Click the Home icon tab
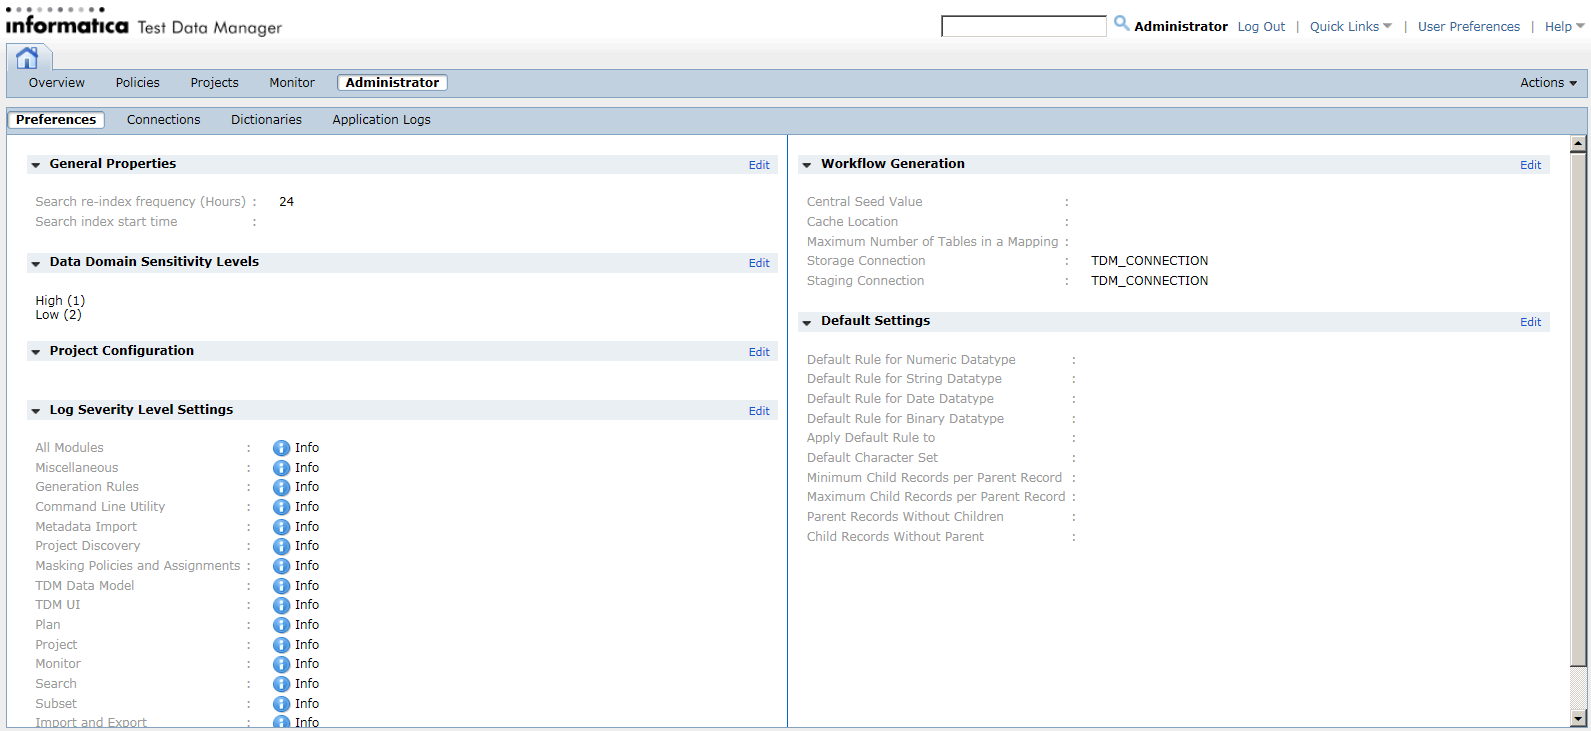The height and width of the screenshot is (731, 1591). (27, 58)
